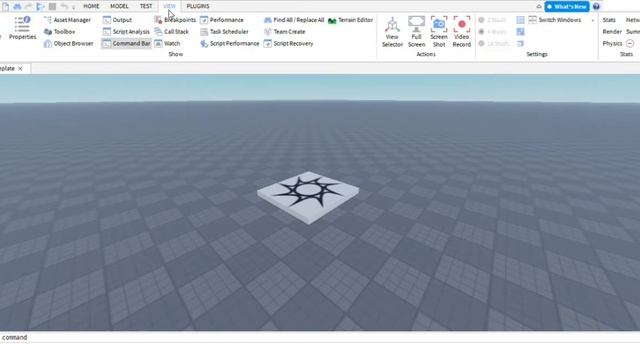Toggle the Stats display
640x360 pixels.
(x=609, y=20)
